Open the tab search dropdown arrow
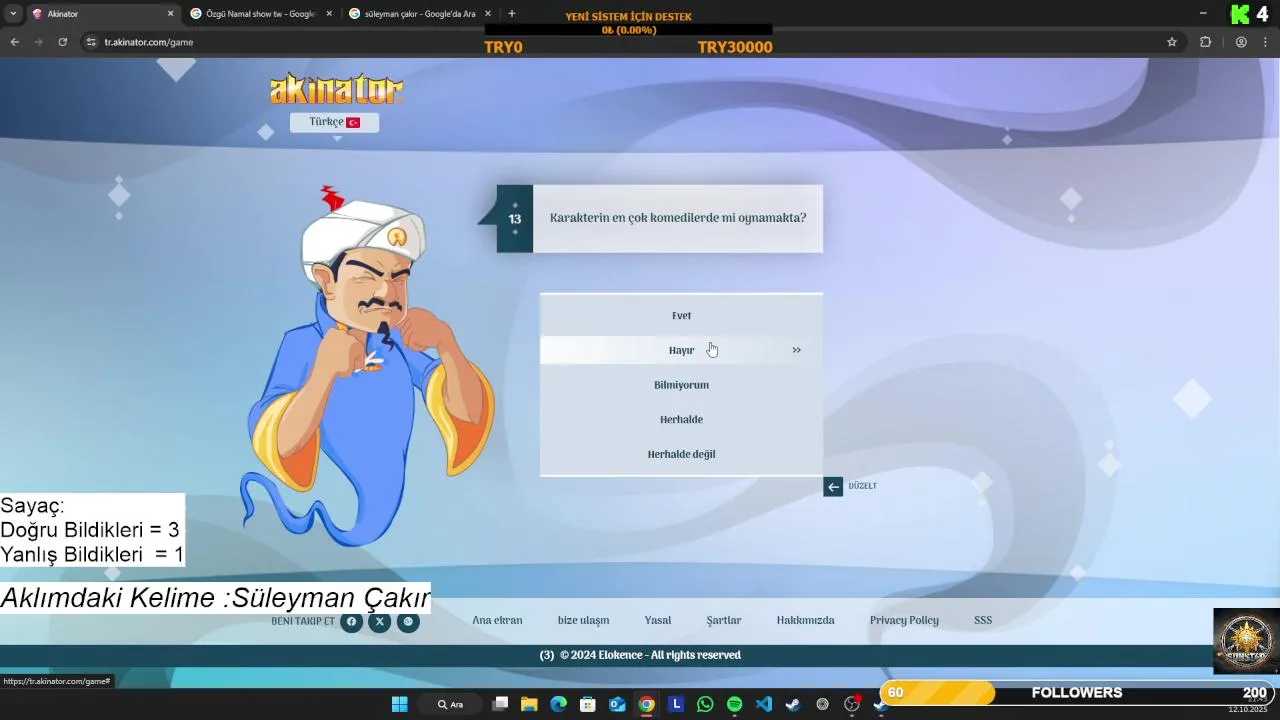 click(13, 14)
